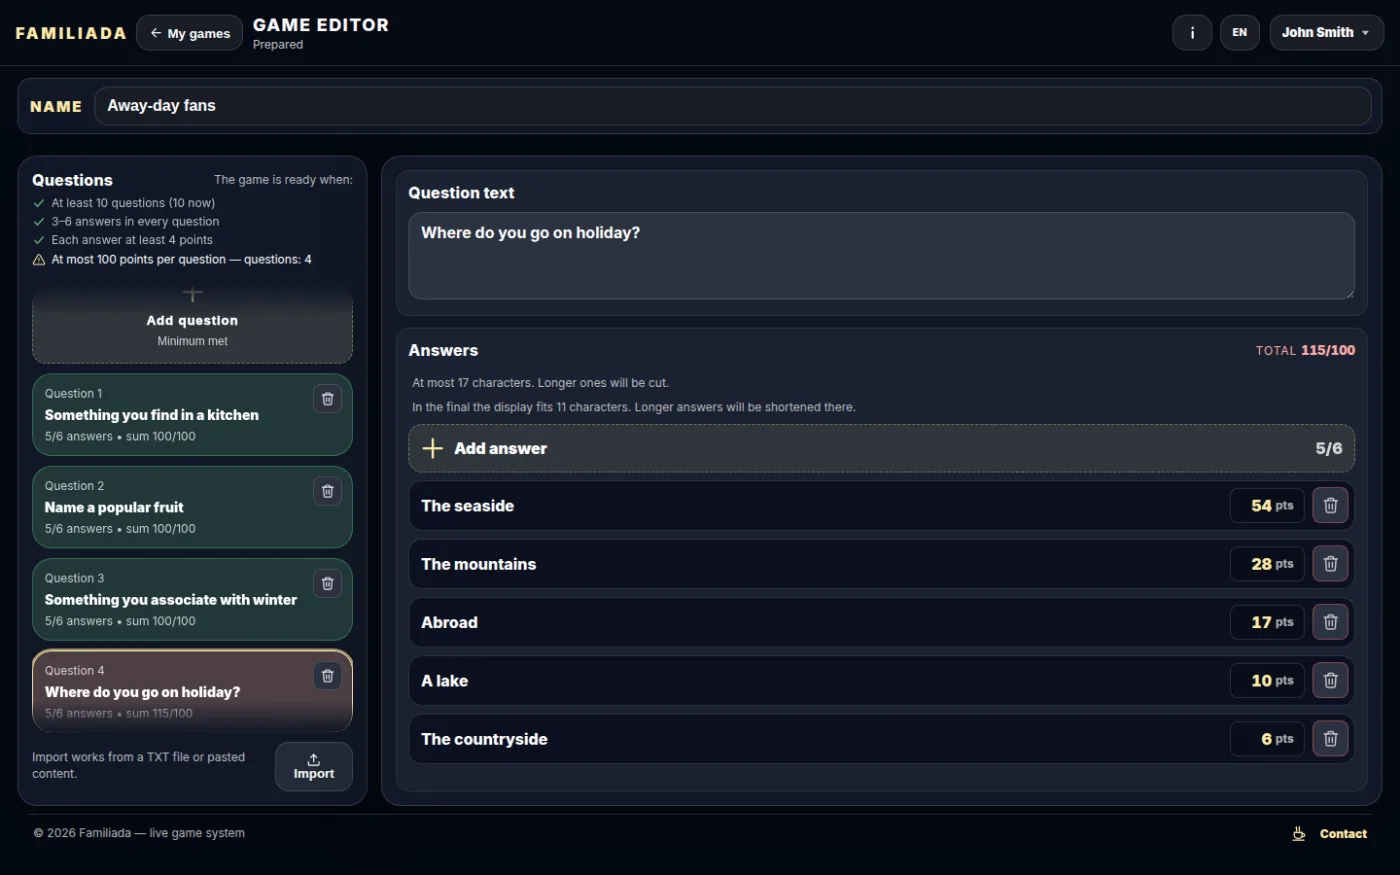Open the John Smith account dropdown
This screenshot has width=1400, height=875.
1326,33
